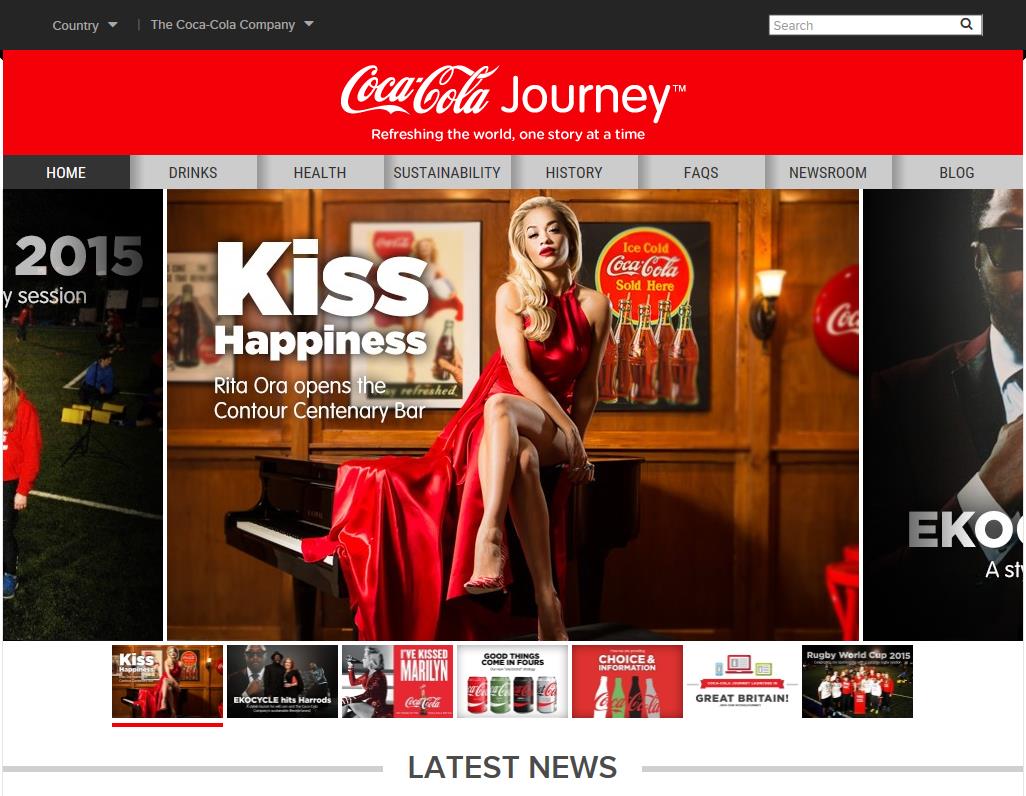
Task: Select the Great Britain launch thumbnail
Action: 742,681
